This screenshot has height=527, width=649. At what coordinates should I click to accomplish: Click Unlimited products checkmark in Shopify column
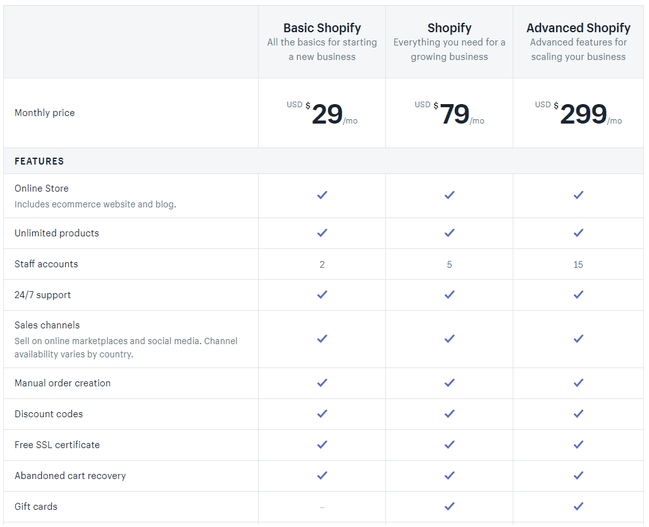(x=449, y=233)
